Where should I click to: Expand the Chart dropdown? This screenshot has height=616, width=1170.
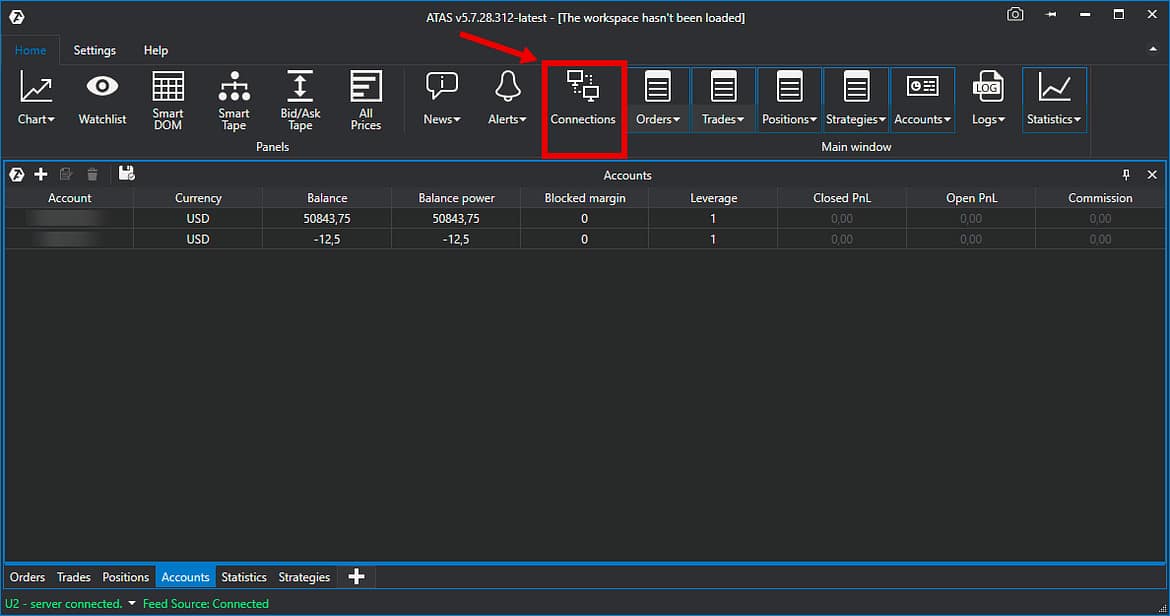pyautogui.click(x=36, y=119)
